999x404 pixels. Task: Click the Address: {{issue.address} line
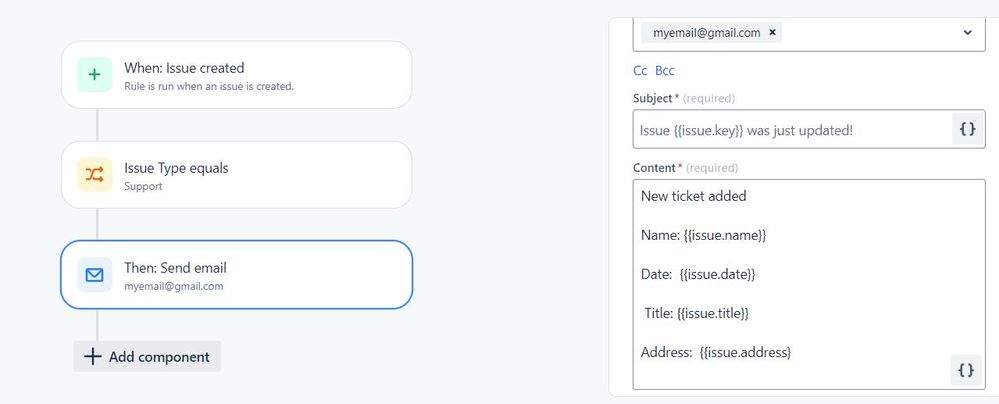[x=716, y=352]
